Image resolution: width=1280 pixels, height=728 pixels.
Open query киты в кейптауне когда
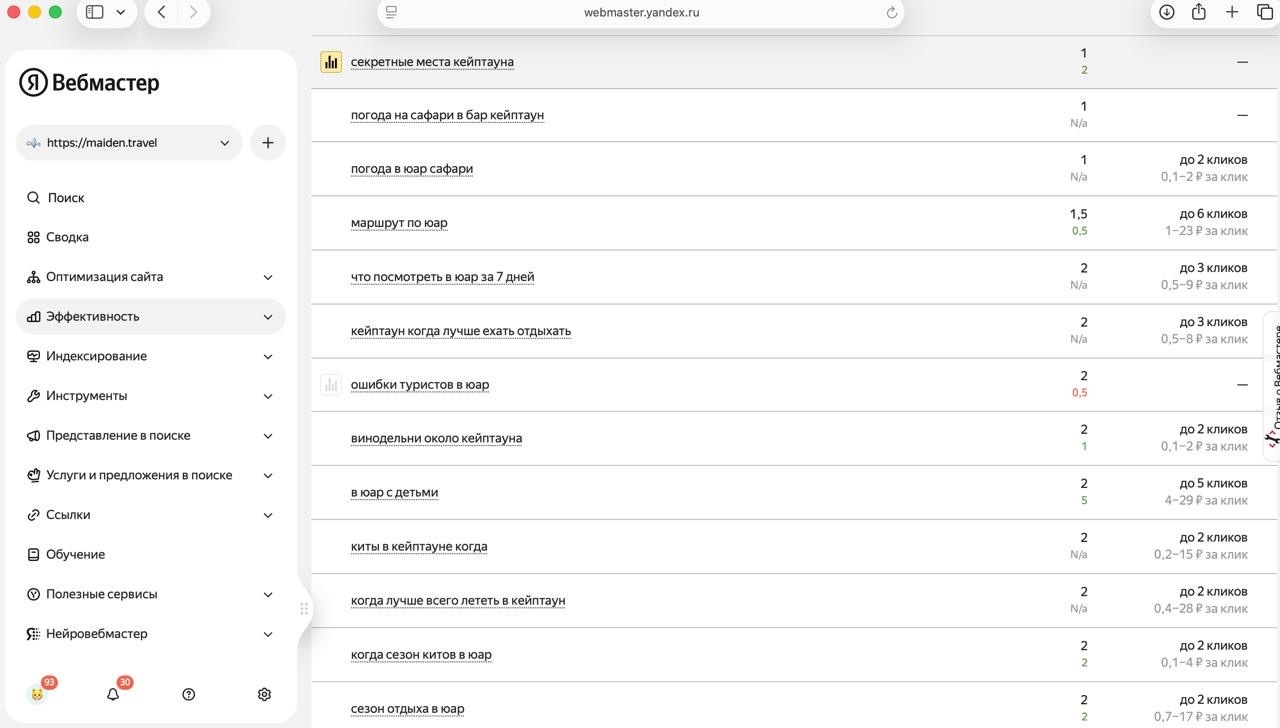point(419,546)
